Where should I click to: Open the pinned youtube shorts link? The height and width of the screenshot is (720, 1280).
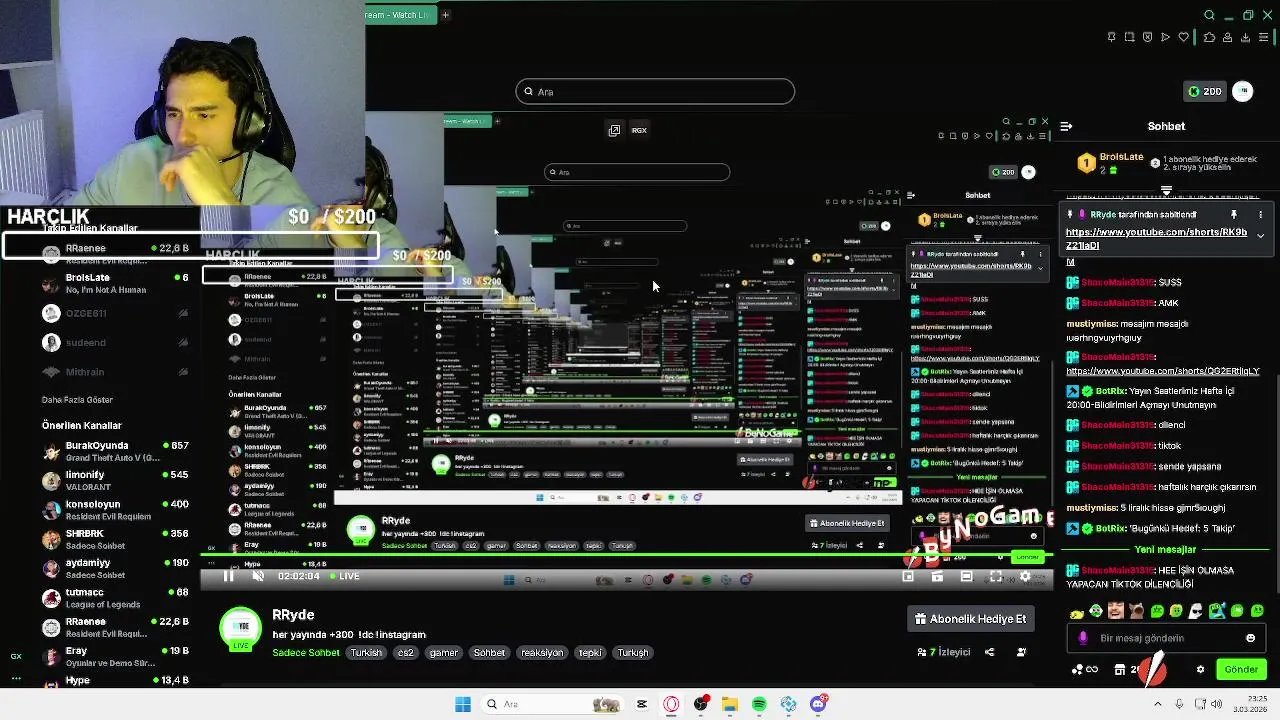tap(1156, 238)
